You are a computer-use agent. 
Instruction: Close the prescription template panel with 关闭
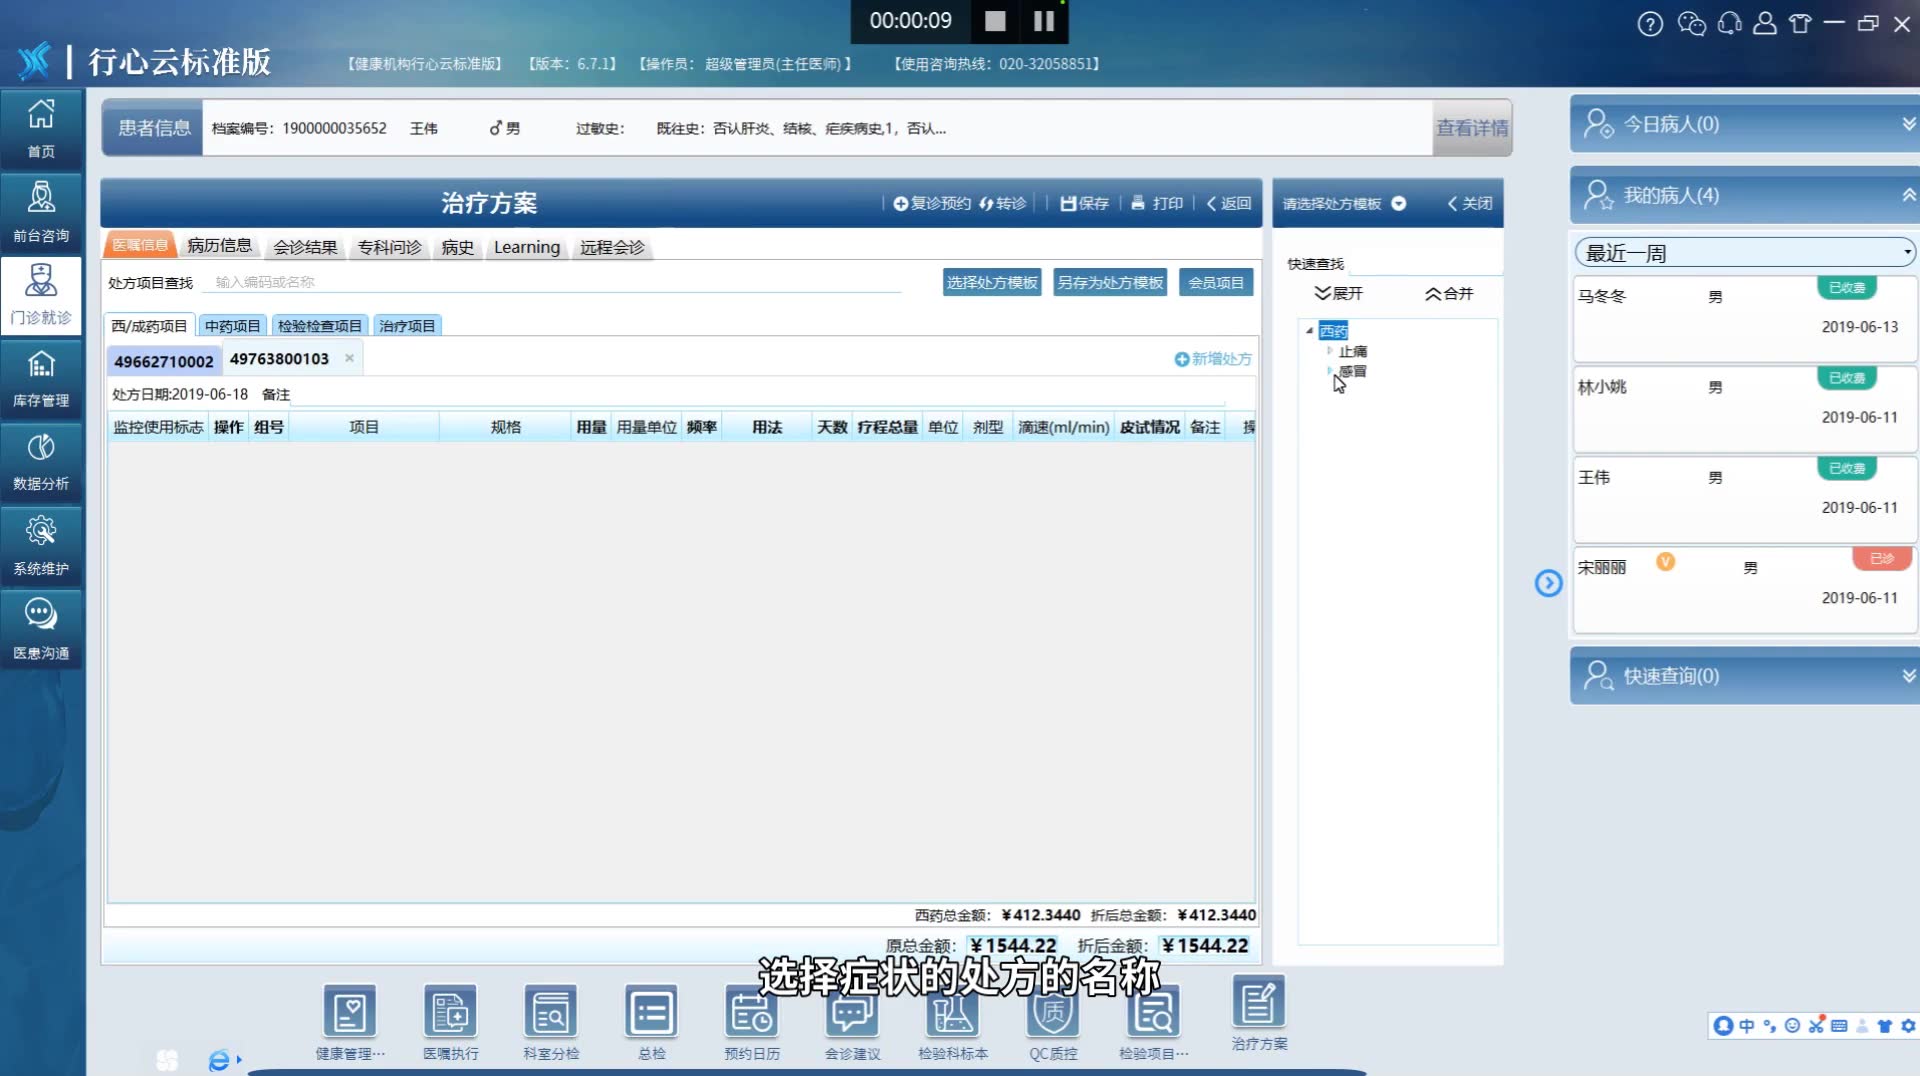tap(1470, 203)
